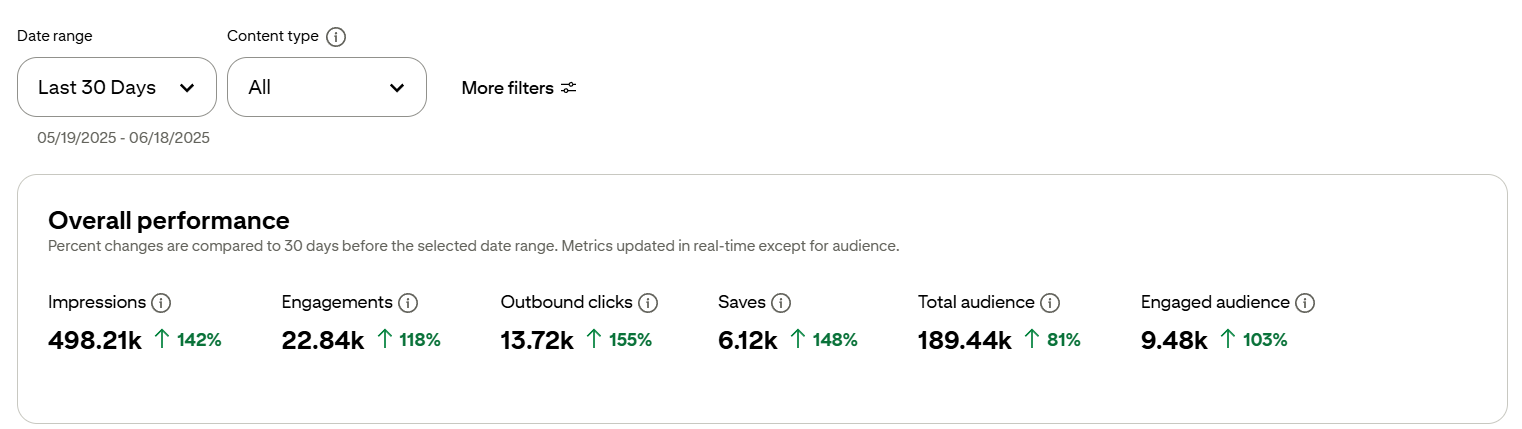Click the Total audience info icon
This screenshot has height=429, width=1522.
(x=1049, y=303)
